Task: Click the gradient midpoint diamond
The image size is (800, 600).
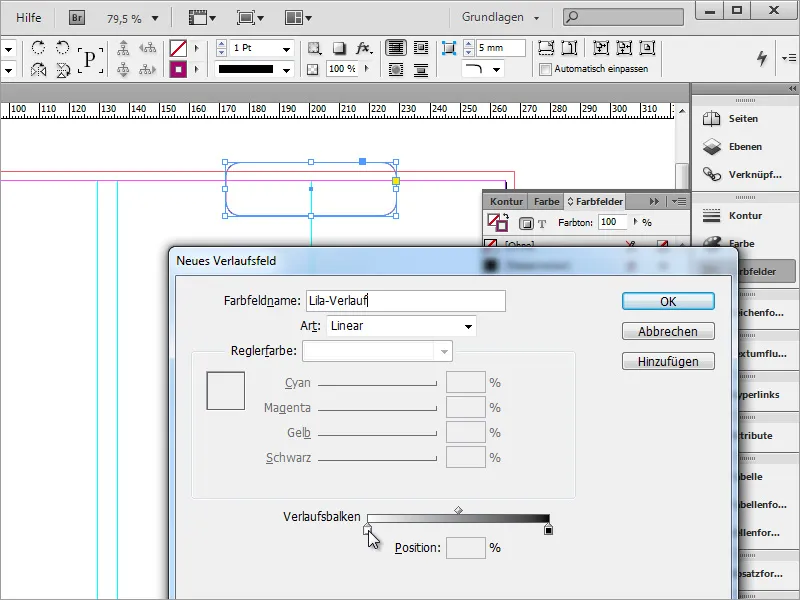Action: pyautogui.click(x=458, y=510)
